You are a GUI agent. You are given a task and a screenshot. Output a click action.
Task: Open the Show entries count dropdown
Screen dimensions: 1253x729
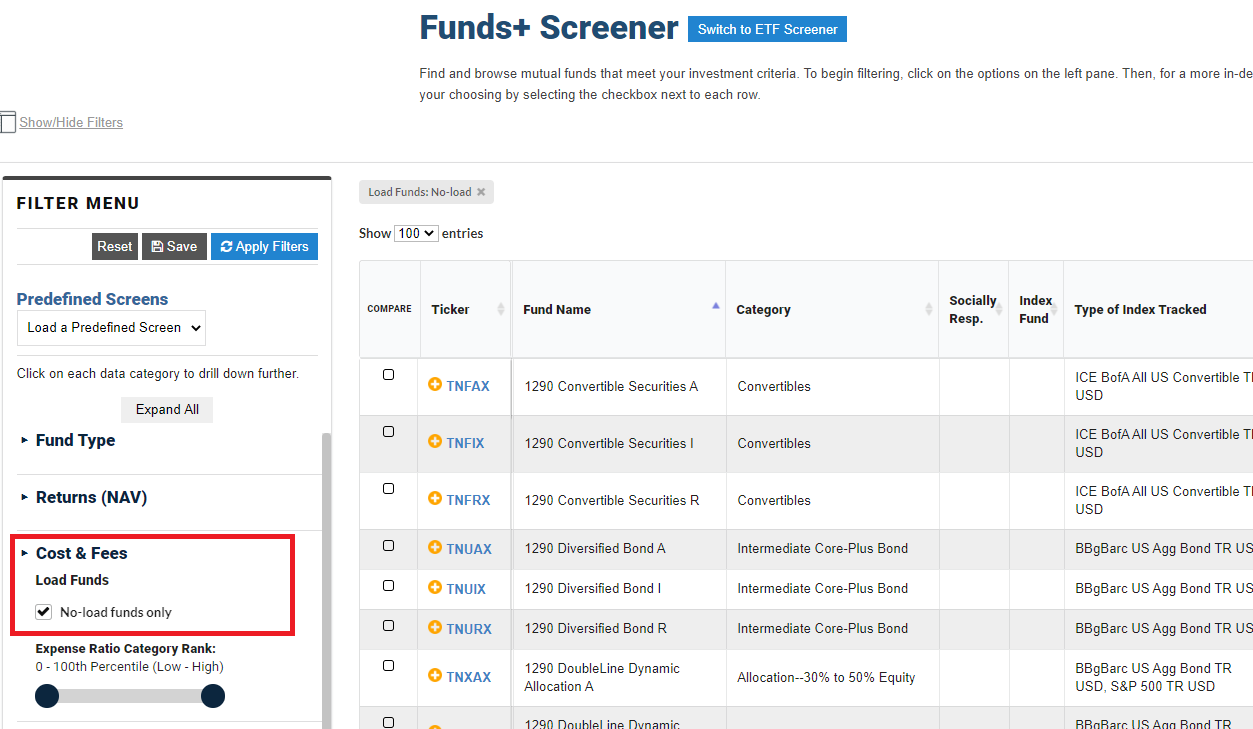pos(417,233)
